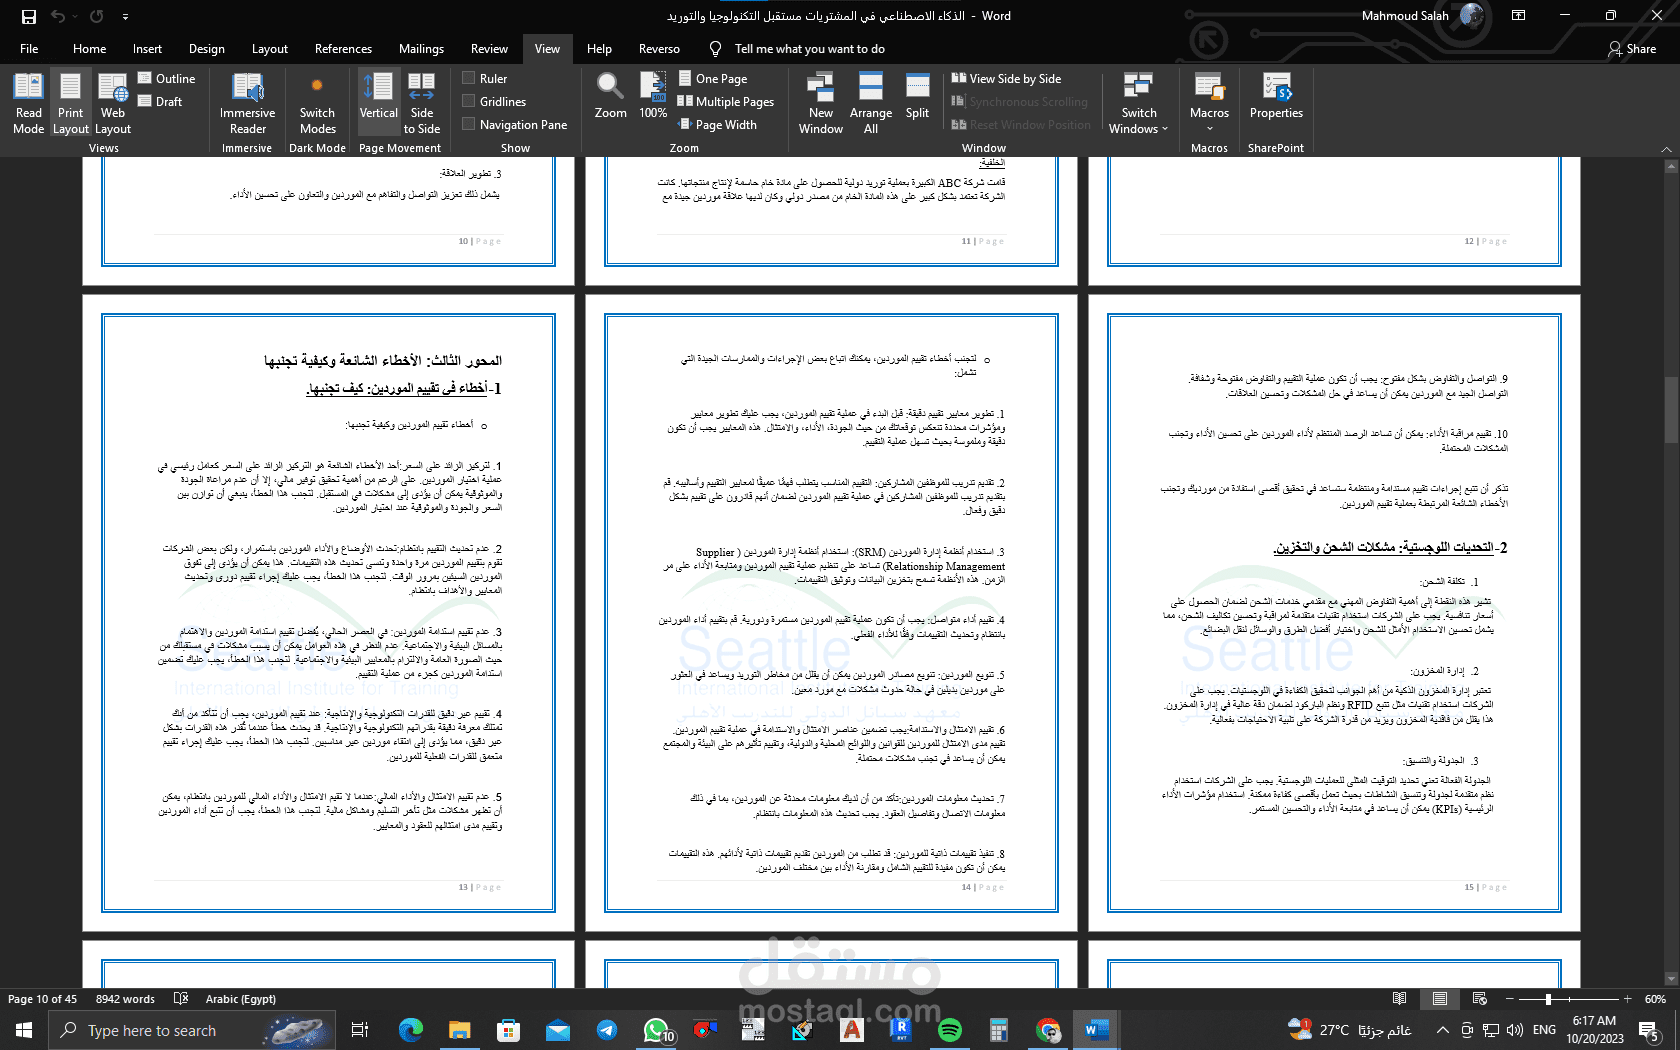
Task: Open the Review tab
Action: pos(489,48)
